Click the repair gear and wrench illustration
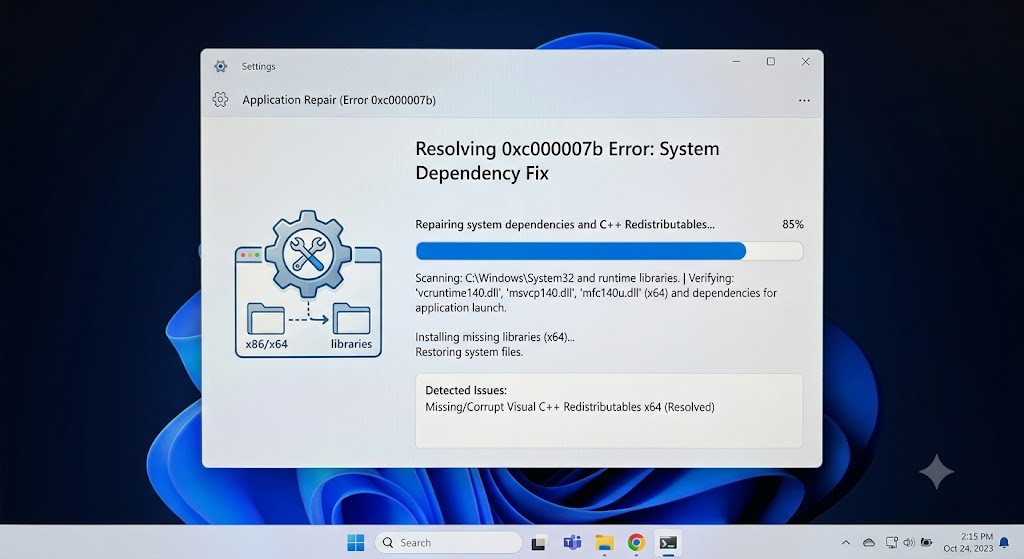The width and height of the screenshot is (1024, 559). click(x=308, y=253)
